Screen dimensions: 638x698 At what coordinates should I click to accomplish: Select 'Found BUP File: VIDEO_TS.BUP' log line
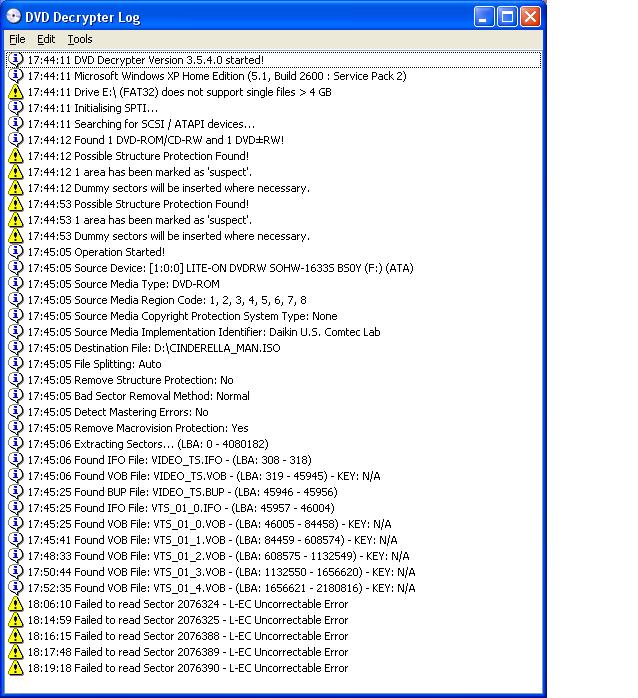tap(183, 492)
